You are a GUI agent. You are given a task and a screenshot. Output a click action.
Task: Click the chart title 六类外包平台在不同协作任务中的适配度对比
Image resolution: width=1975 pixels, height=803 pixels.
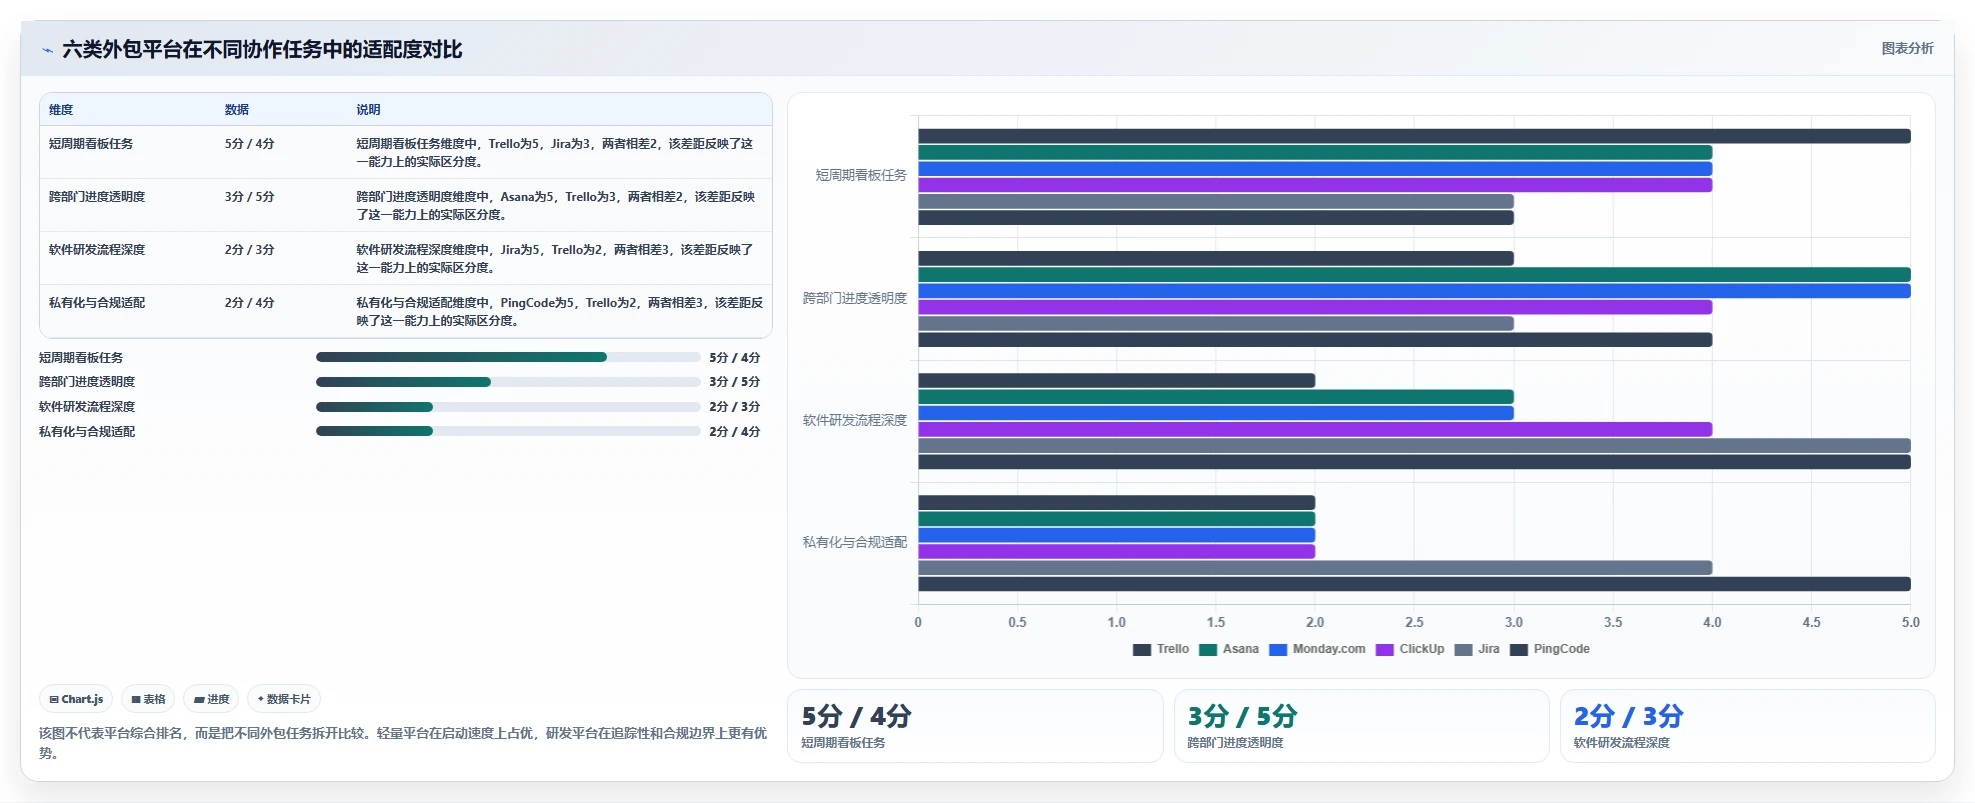pyautogui.click(x=262, y=50)
